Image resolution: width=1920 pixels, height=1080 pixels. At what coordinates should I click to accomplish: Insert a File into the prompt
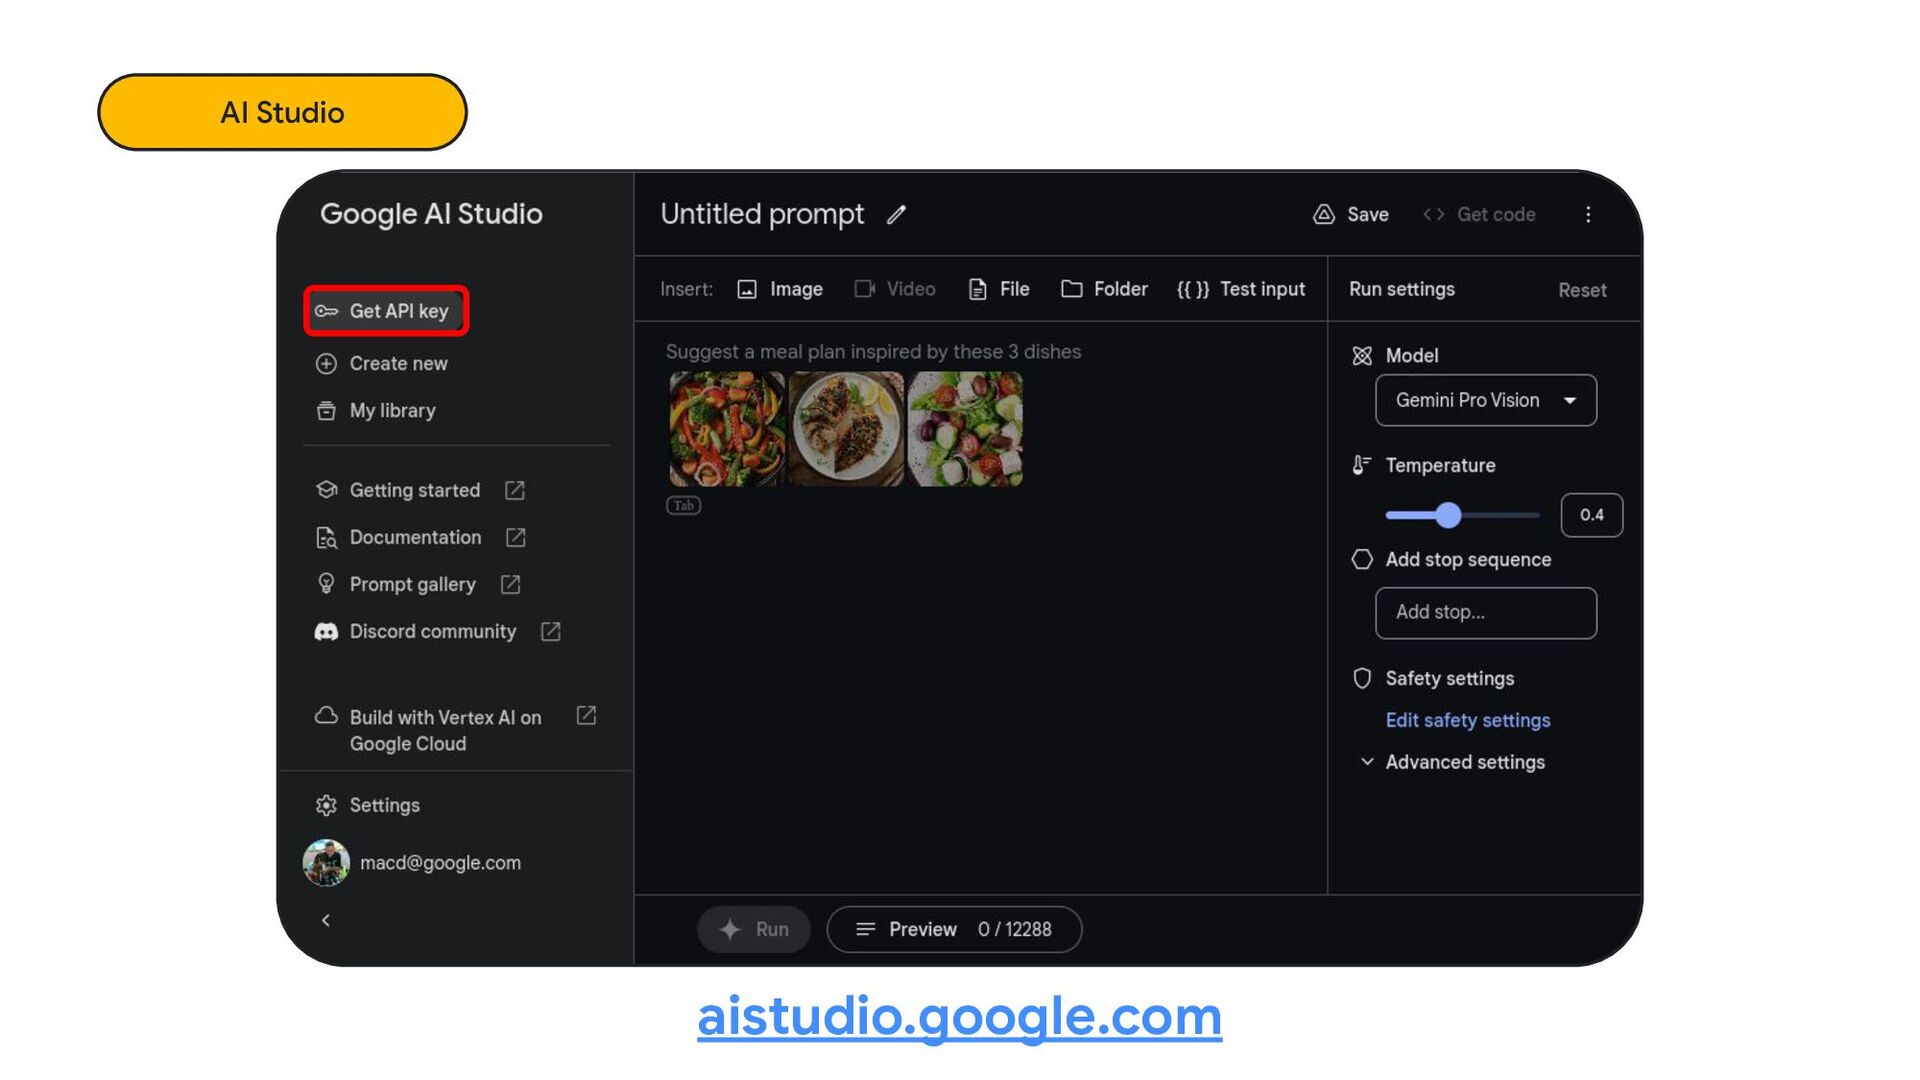(999, 289)
